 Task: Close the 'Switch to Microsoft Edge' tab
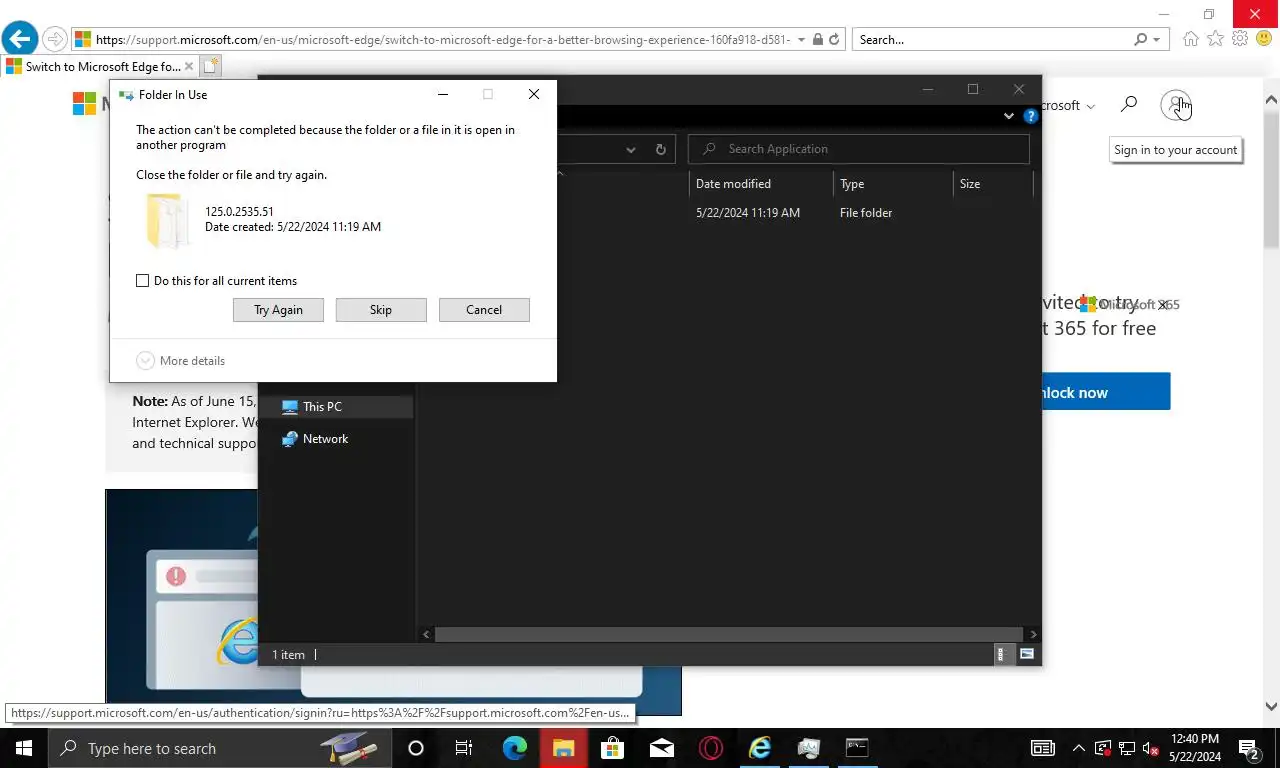(188, 67)
